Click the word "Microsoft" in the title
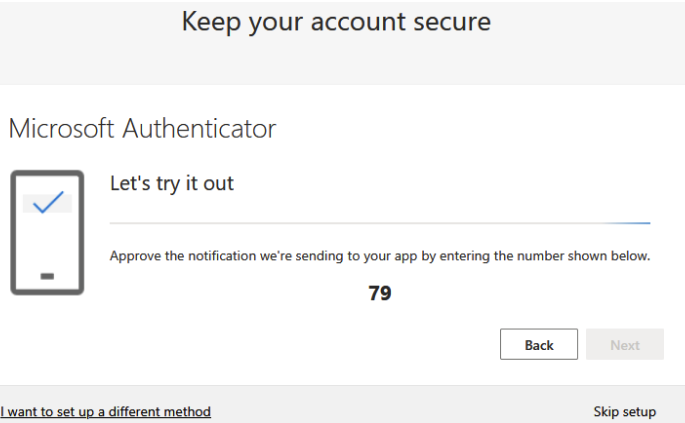The image size is (685, 423). tap(62, 129)
